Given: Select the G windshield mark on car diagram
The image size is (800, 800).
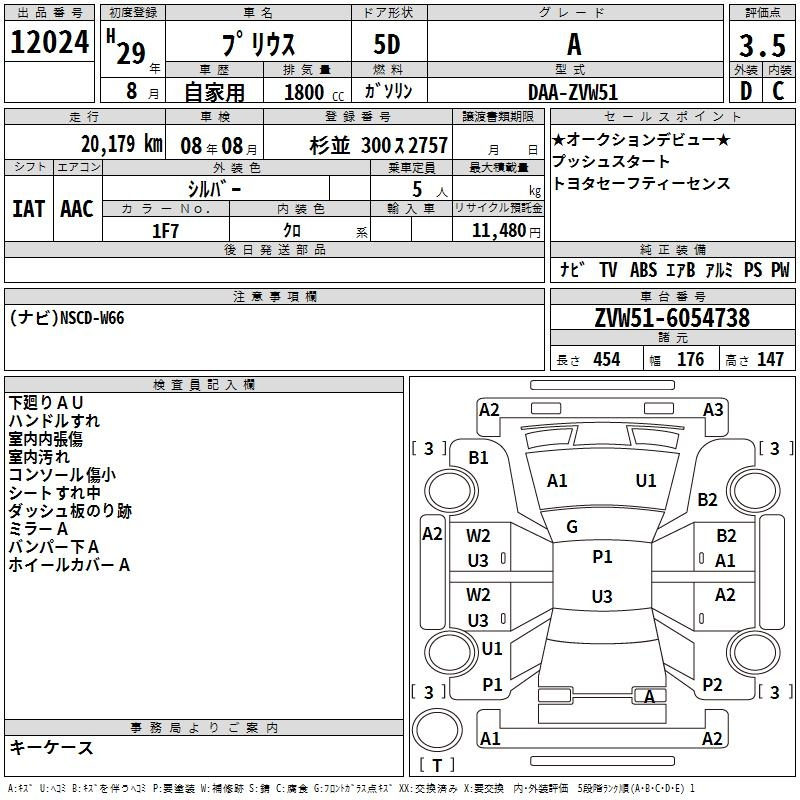Looking at the screenshot, I should pyautogui.click(x=572, y=526).
